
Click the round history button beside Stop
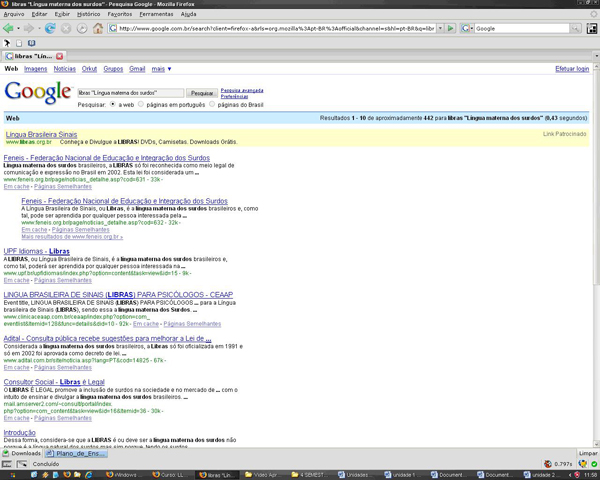[82, 28]
